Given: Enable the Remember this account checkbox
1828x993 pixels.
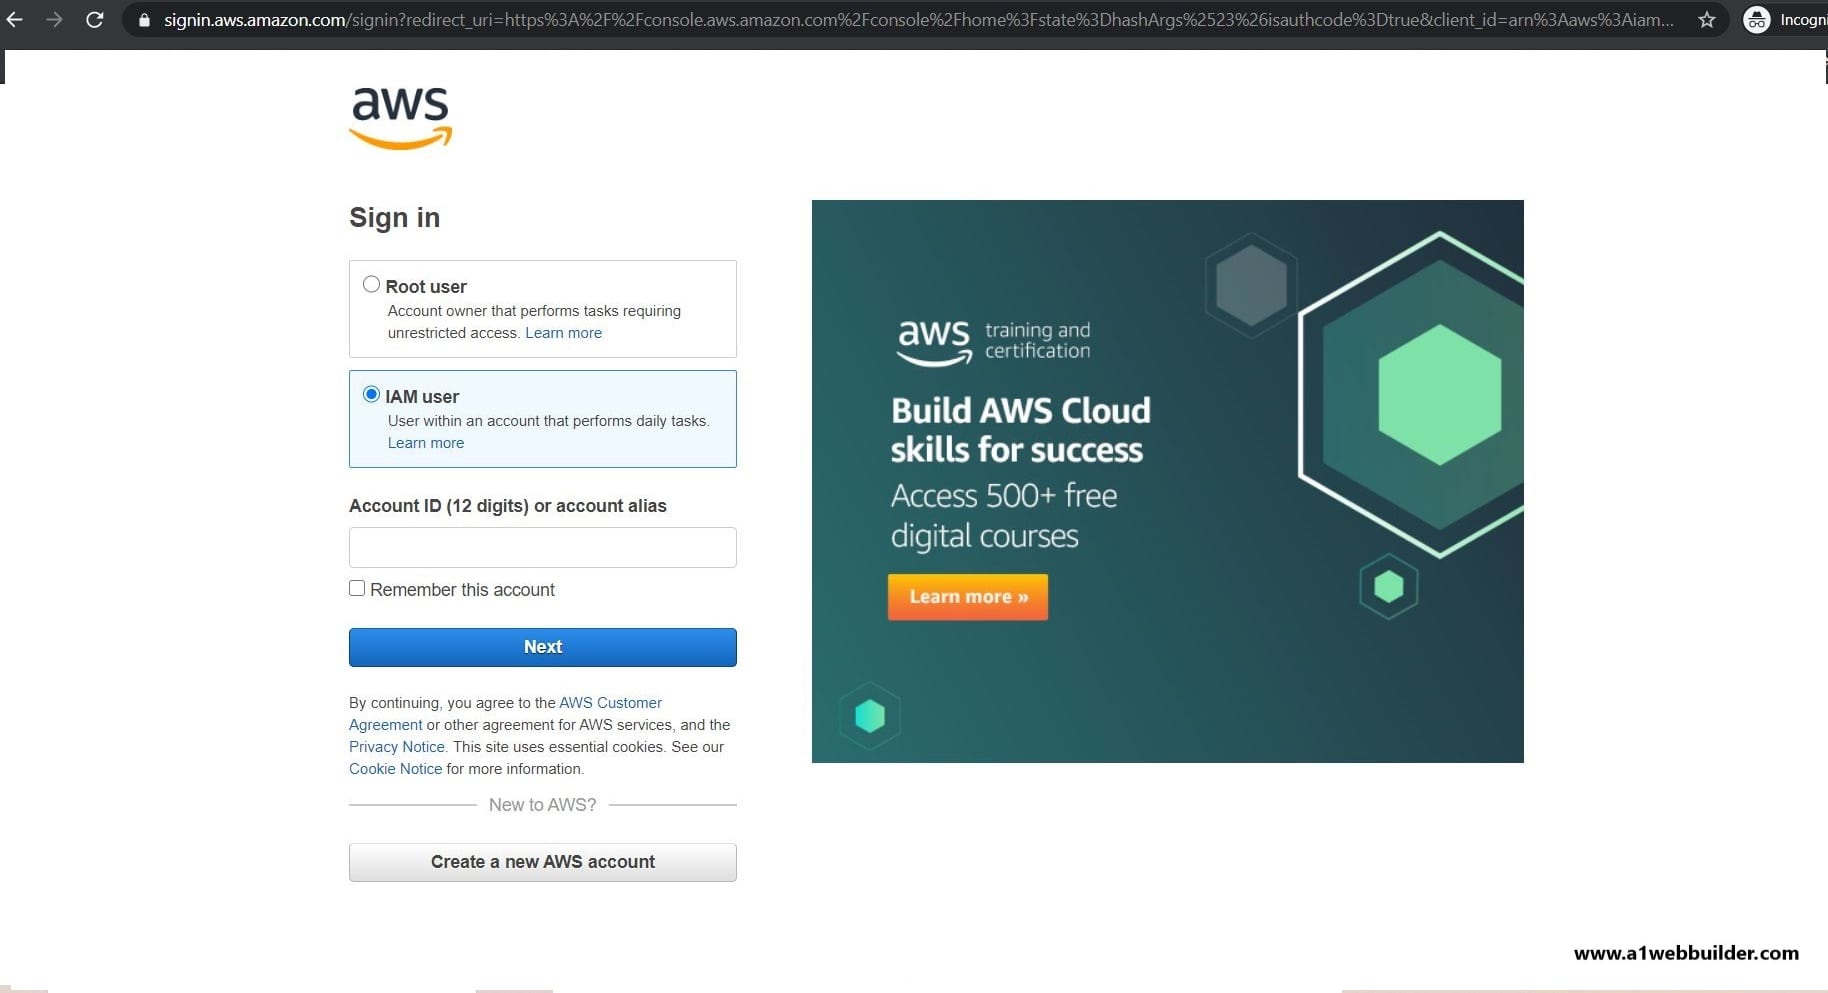Looking at the screenshot, I should 357,588.
